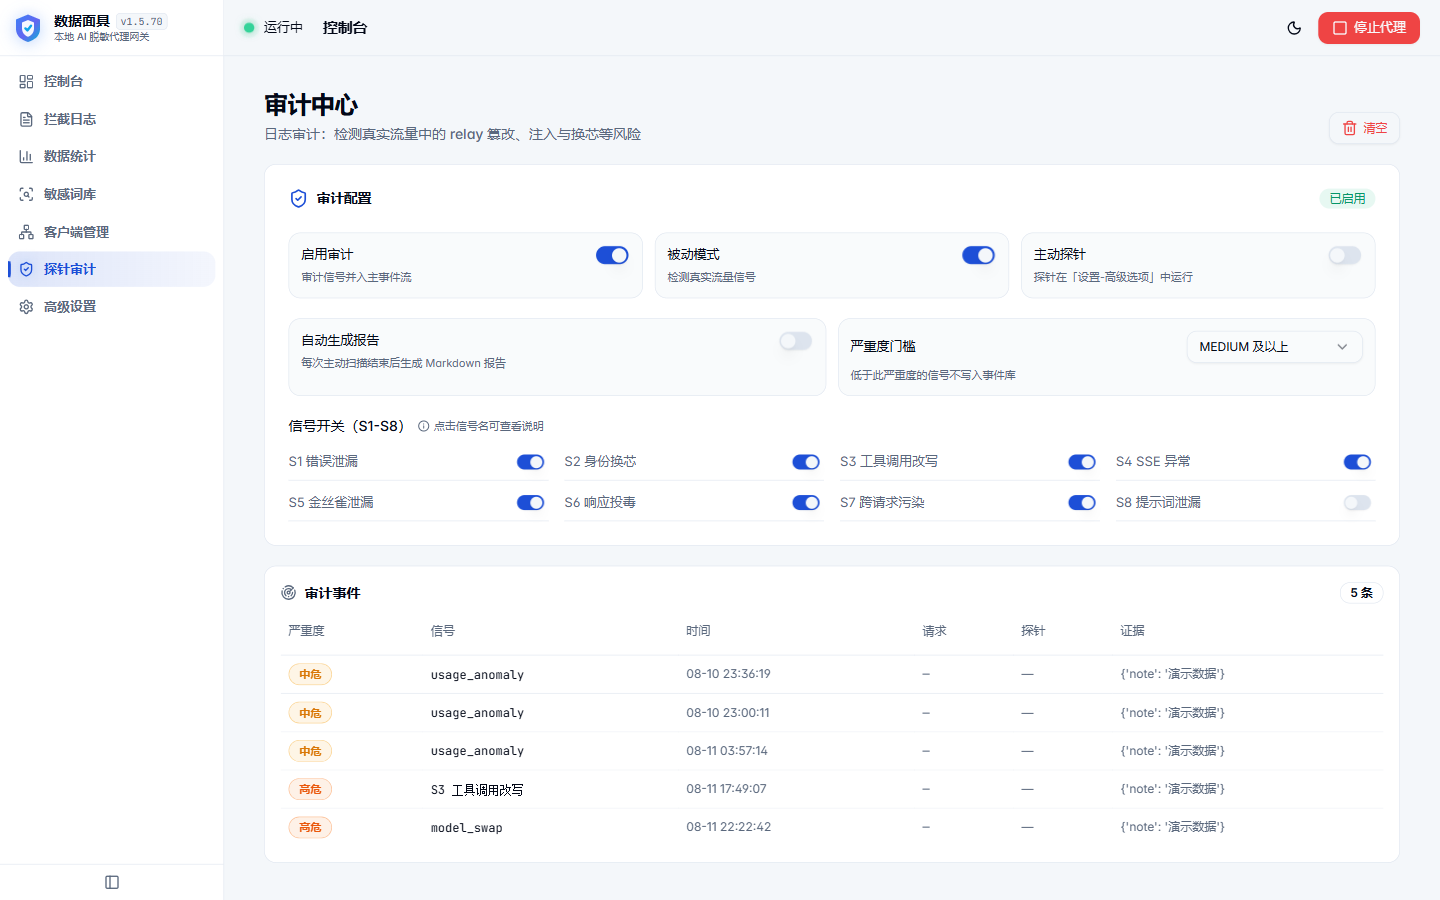Image resolution: width=1440 pixels, height=900 pixels.
Task: Open 数据统计 in the sidebar
Action: click(111, 157)
